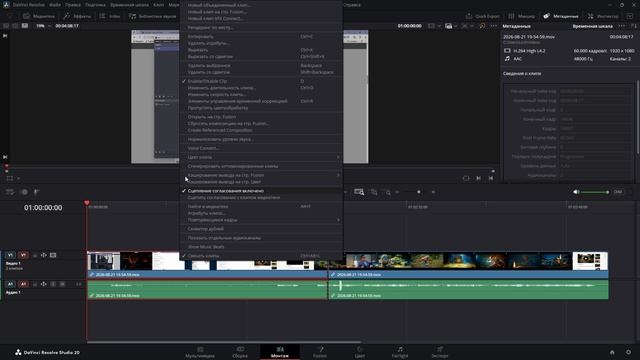This screenshot has height=360, width=640.
Task: Open the Эффекты panel from the toolbar
Action: coord(77,16)
